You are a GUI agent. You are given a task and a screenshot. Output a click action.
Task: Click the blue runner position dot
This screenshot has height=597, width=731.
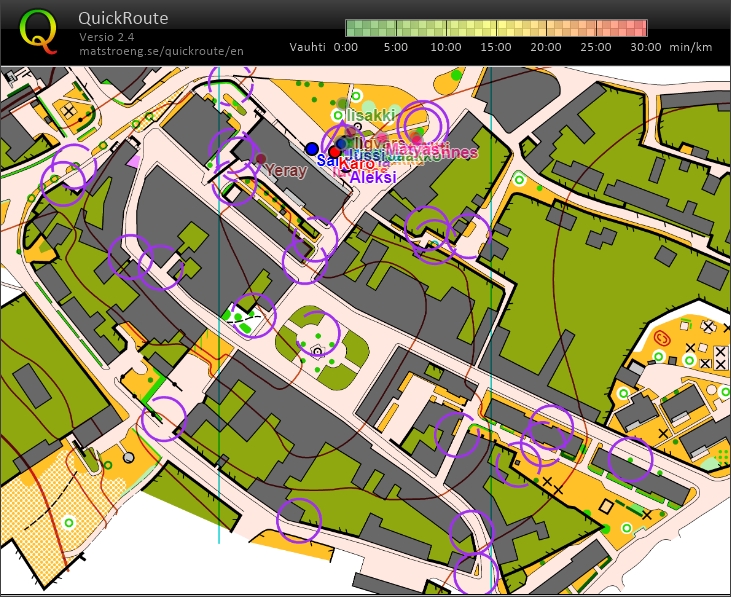point(312,149)
